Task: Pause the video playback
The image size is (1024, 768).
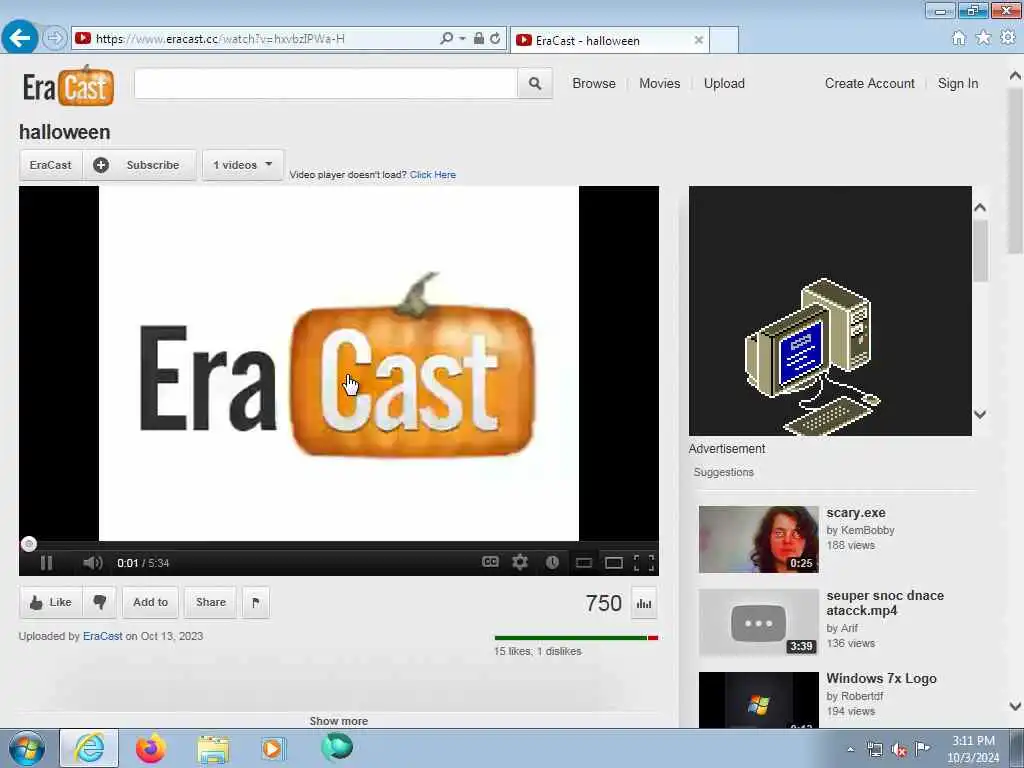Action: pyautogui.click(x=46, y=562)
